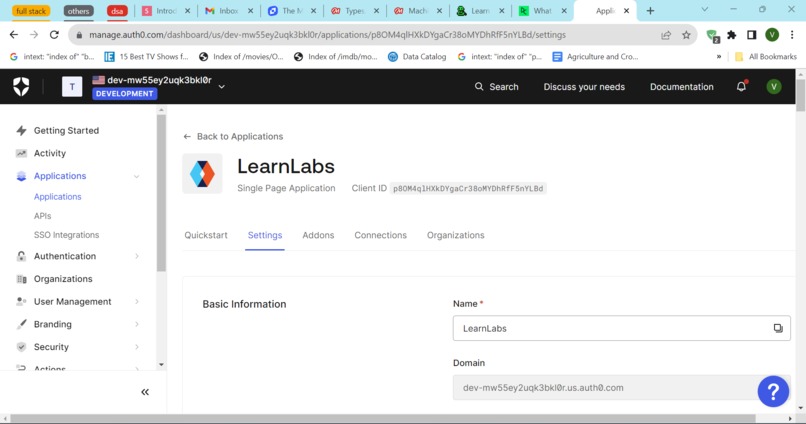Click the Organizations building icon
806x424 pixels.
(21, 279)
